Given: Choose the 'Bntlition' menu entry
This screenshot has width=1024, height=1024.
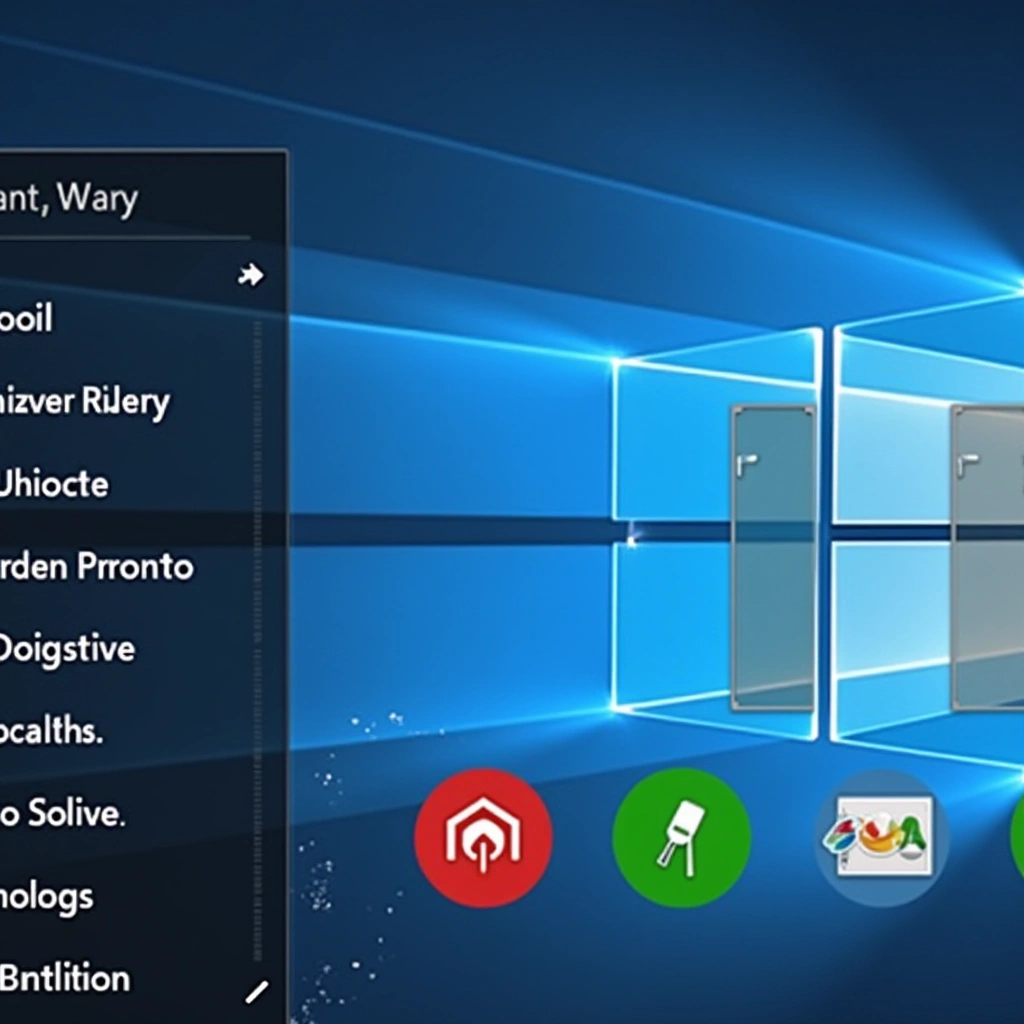Looking at the screenshot, I should tap(65, 978).
